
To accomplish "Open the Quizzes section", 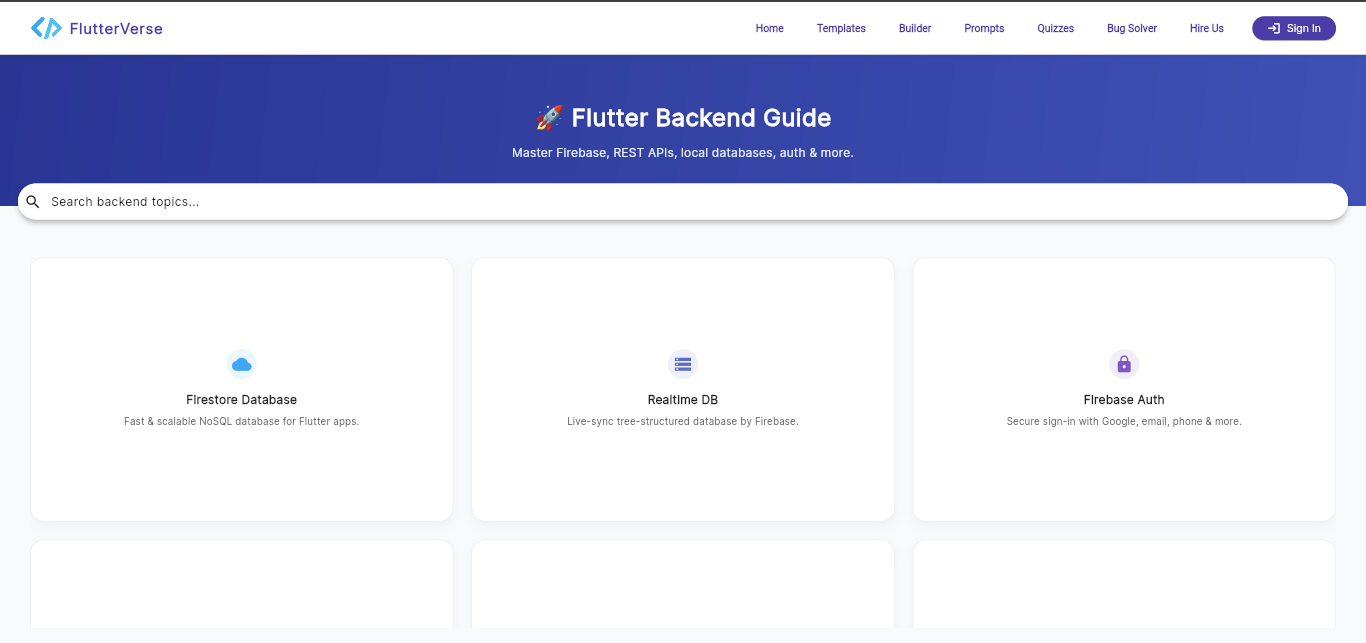I will tap(1055, 28).
